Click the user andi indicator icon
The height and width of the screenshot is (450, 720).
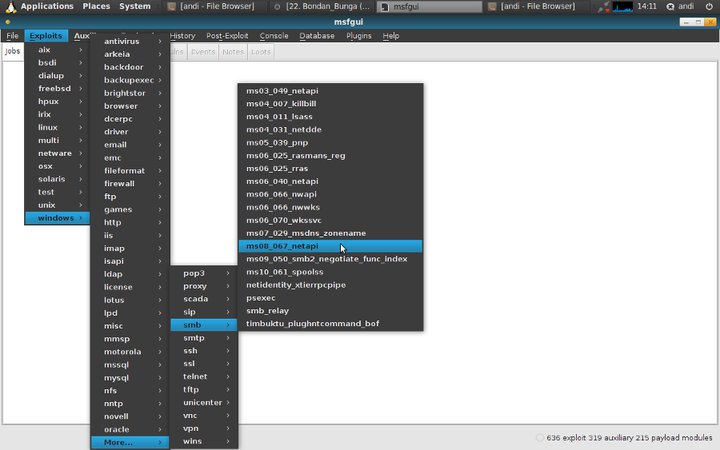(667, 7)
